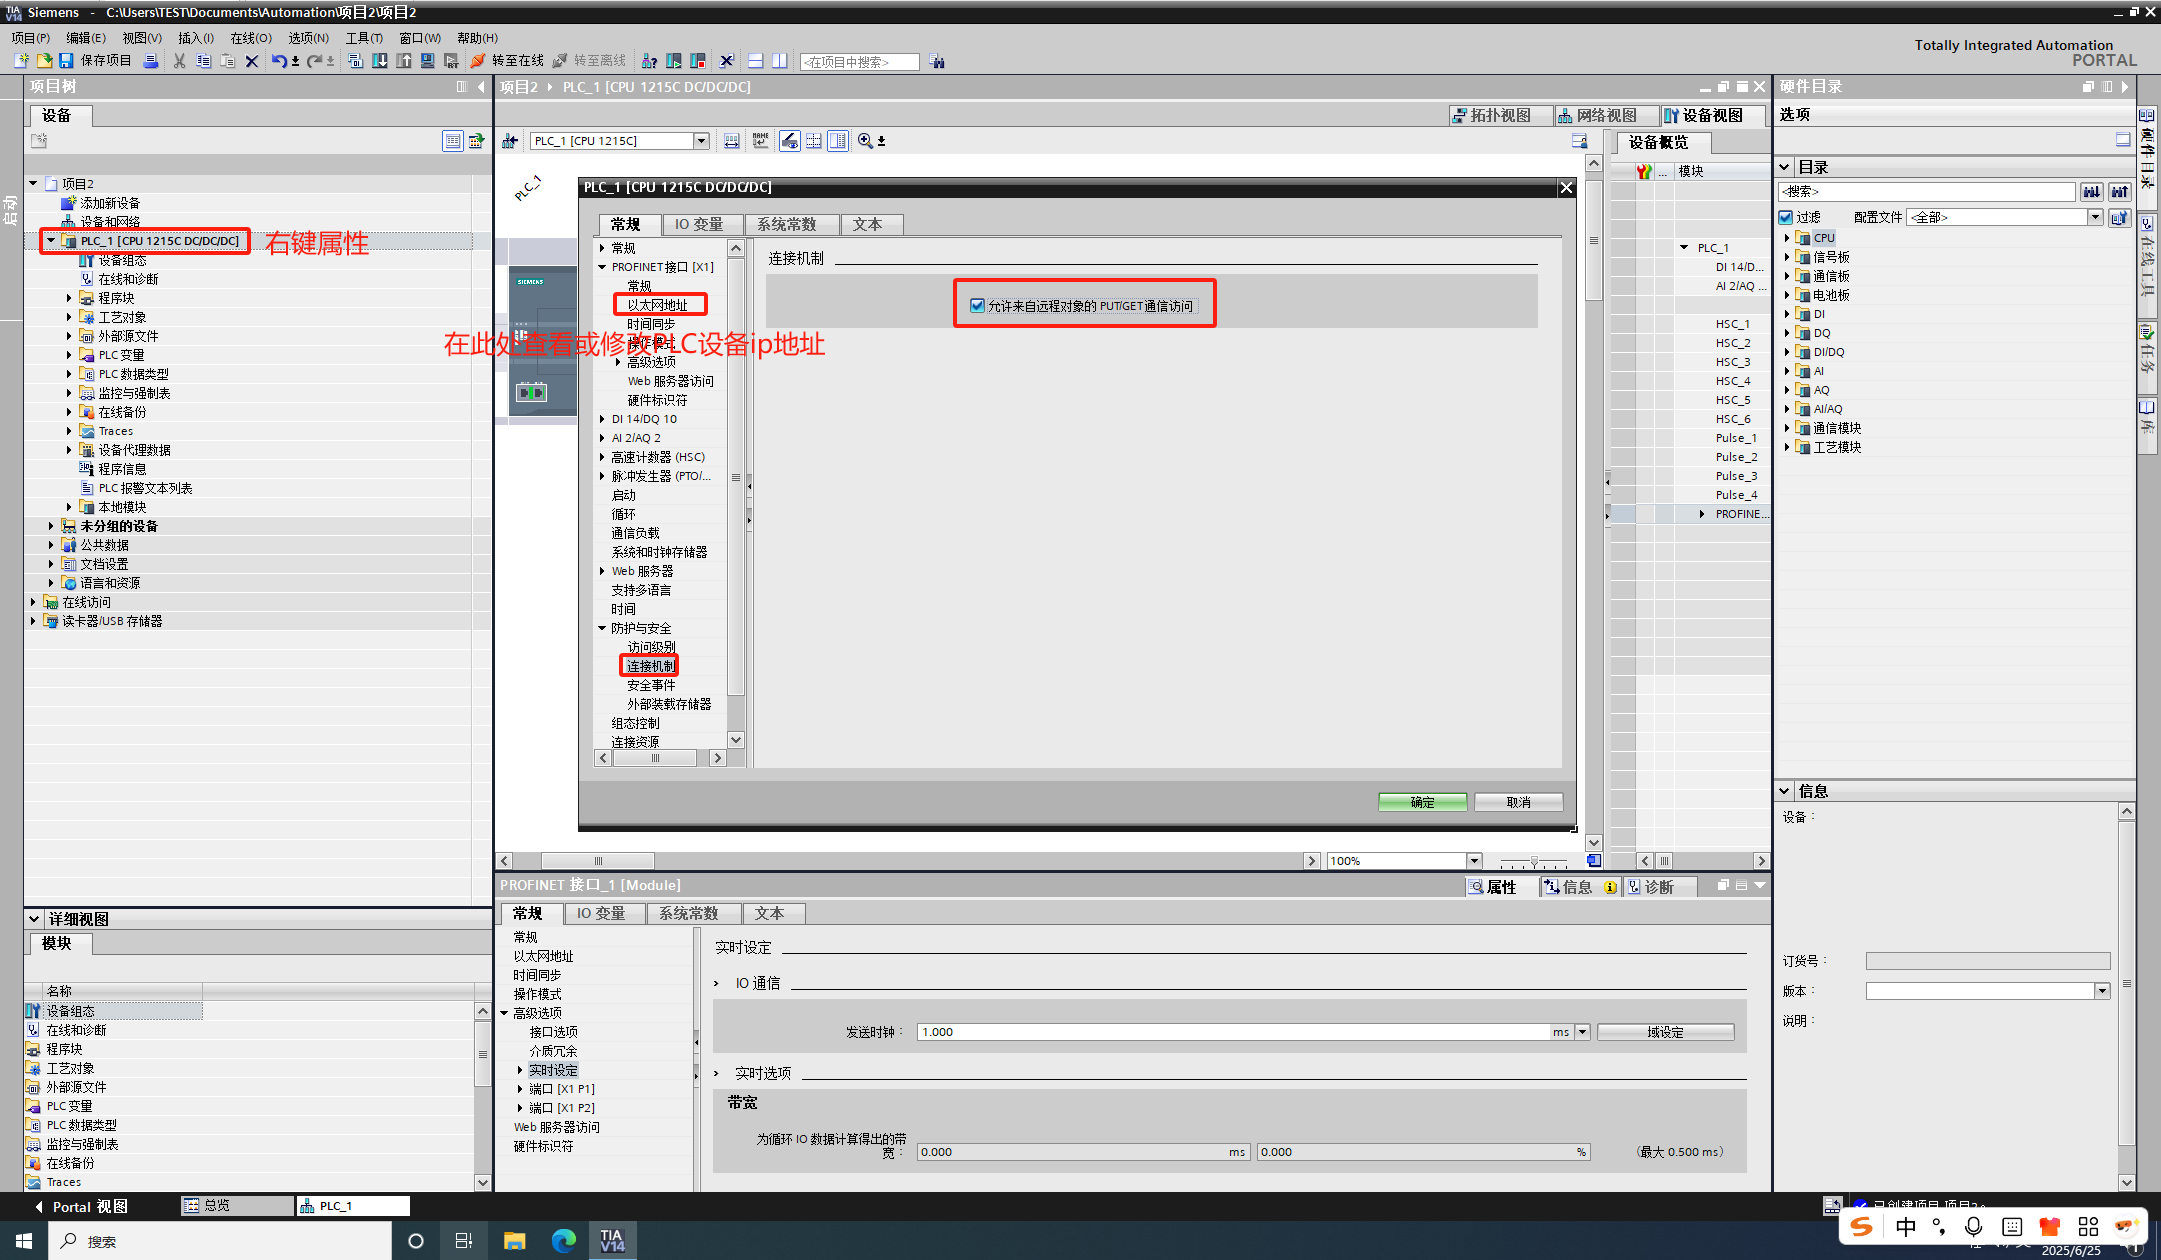Click the compile icon in toolbar
Image resolution: width=2161 pixels, height=1260 pixels.
pyautogui.click(x=355, y=61)
